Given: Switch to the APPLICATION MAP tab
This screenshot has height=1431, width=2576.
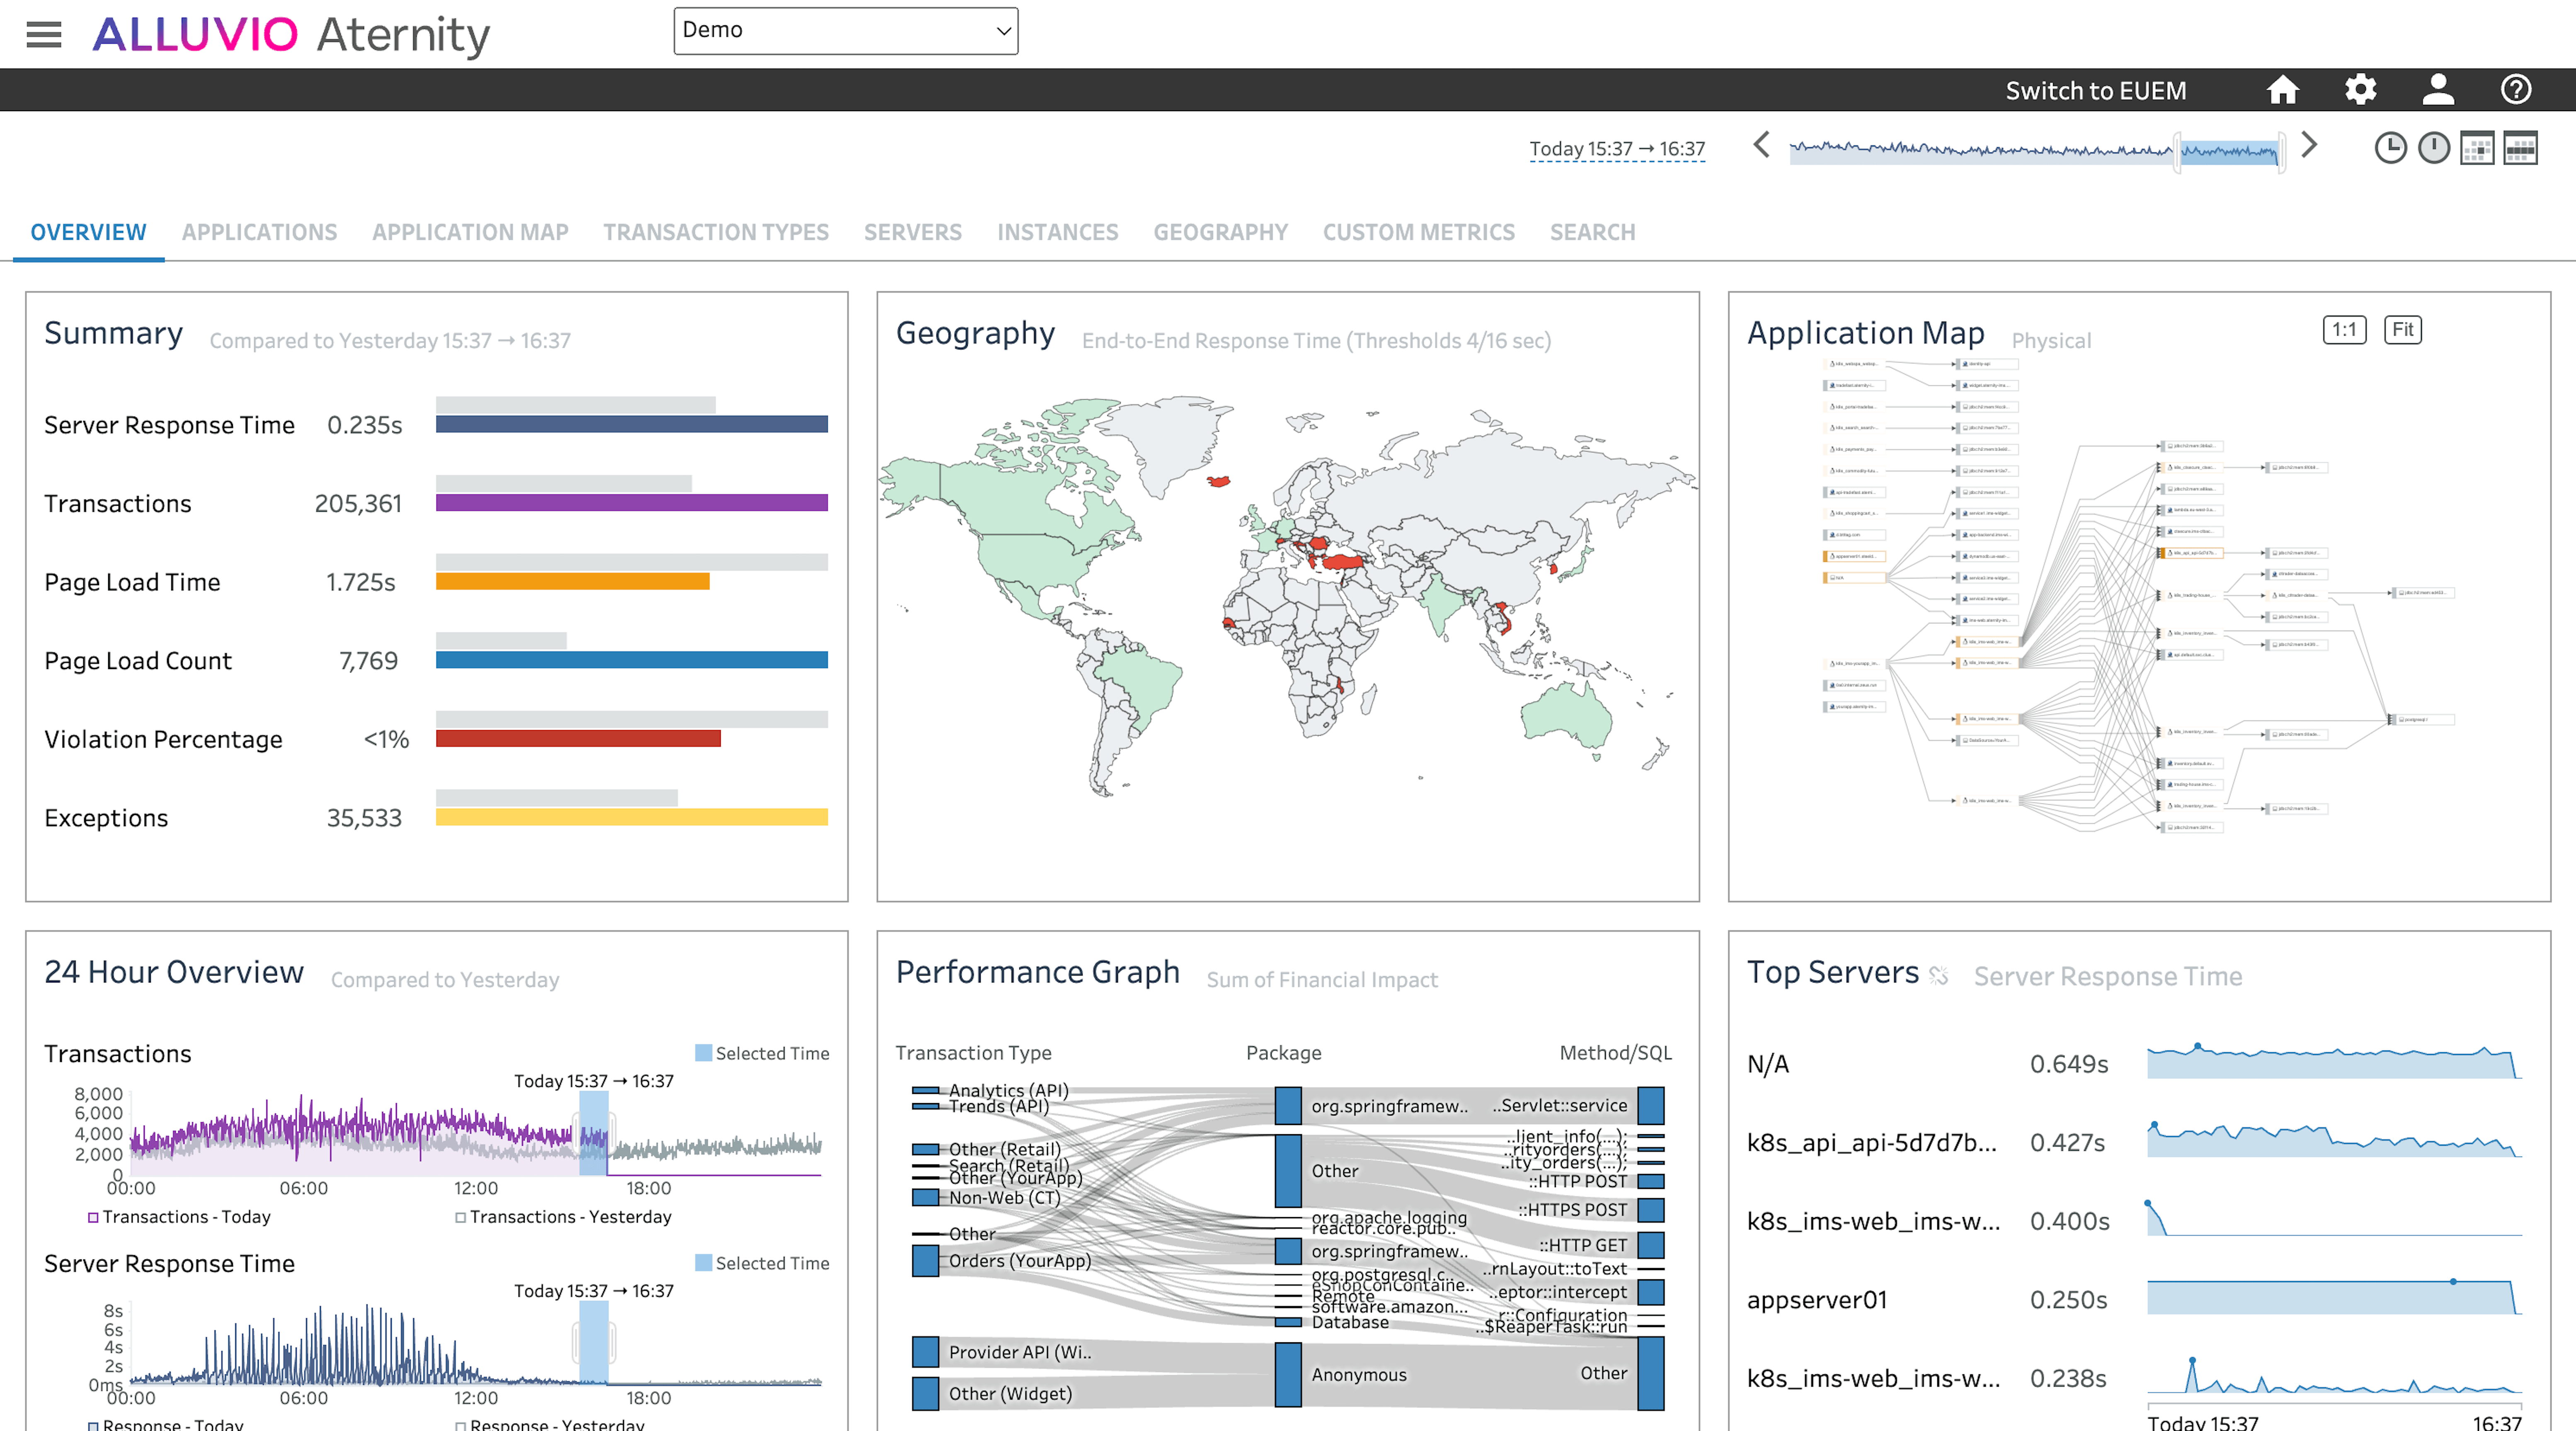Looking at the screenshot, I should pyautogui.click(x=470, y=232).
